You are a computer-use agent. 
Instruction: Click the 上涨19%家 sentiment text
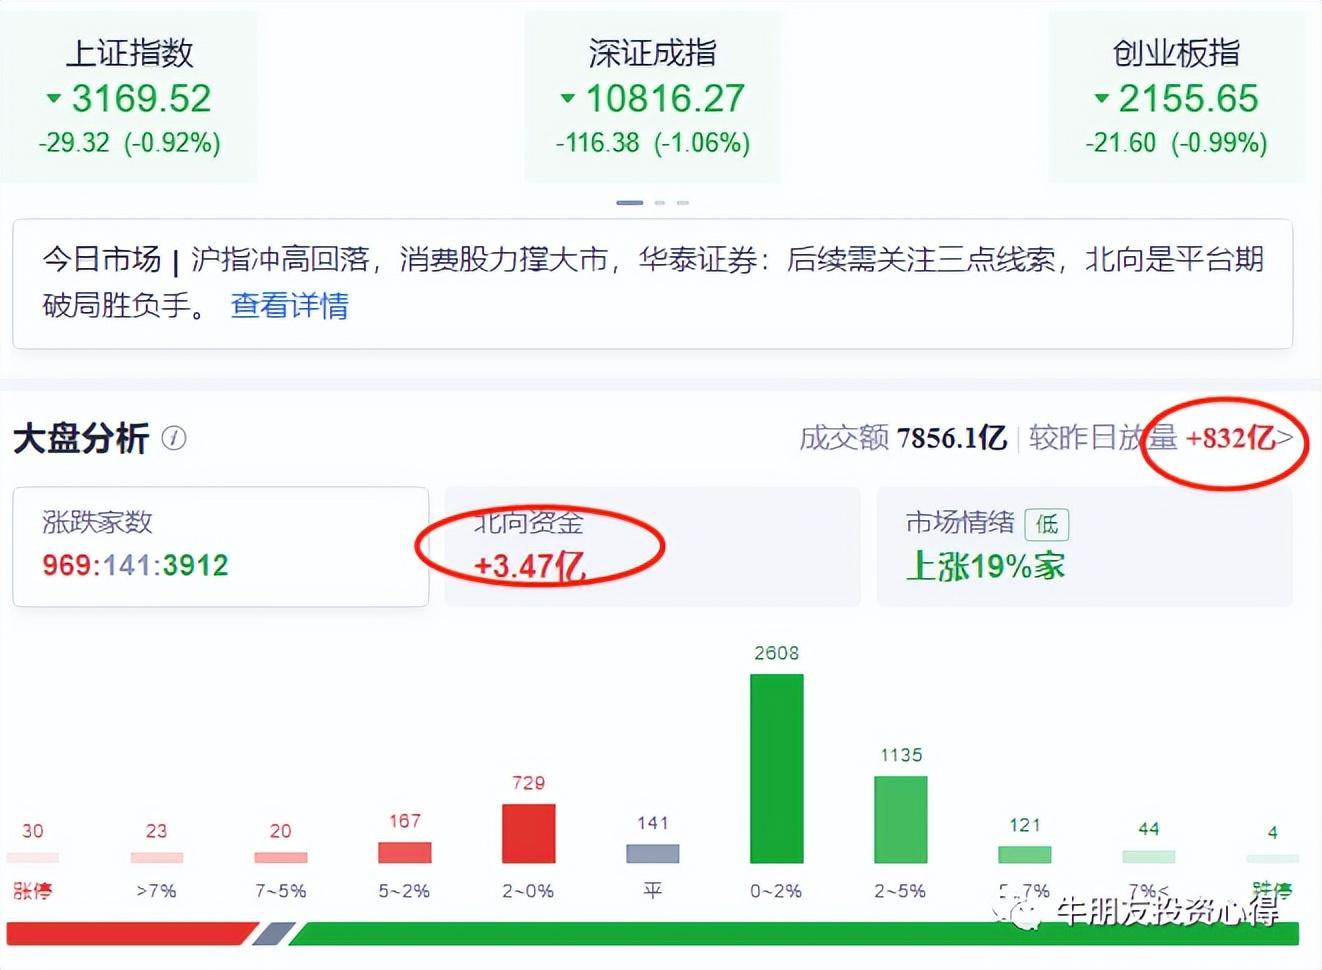(985, 566)
